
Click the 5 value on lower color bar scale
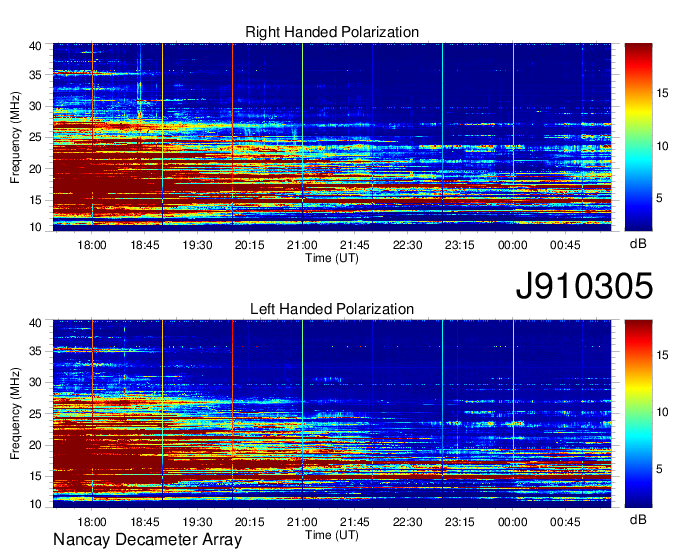point(659,469)
